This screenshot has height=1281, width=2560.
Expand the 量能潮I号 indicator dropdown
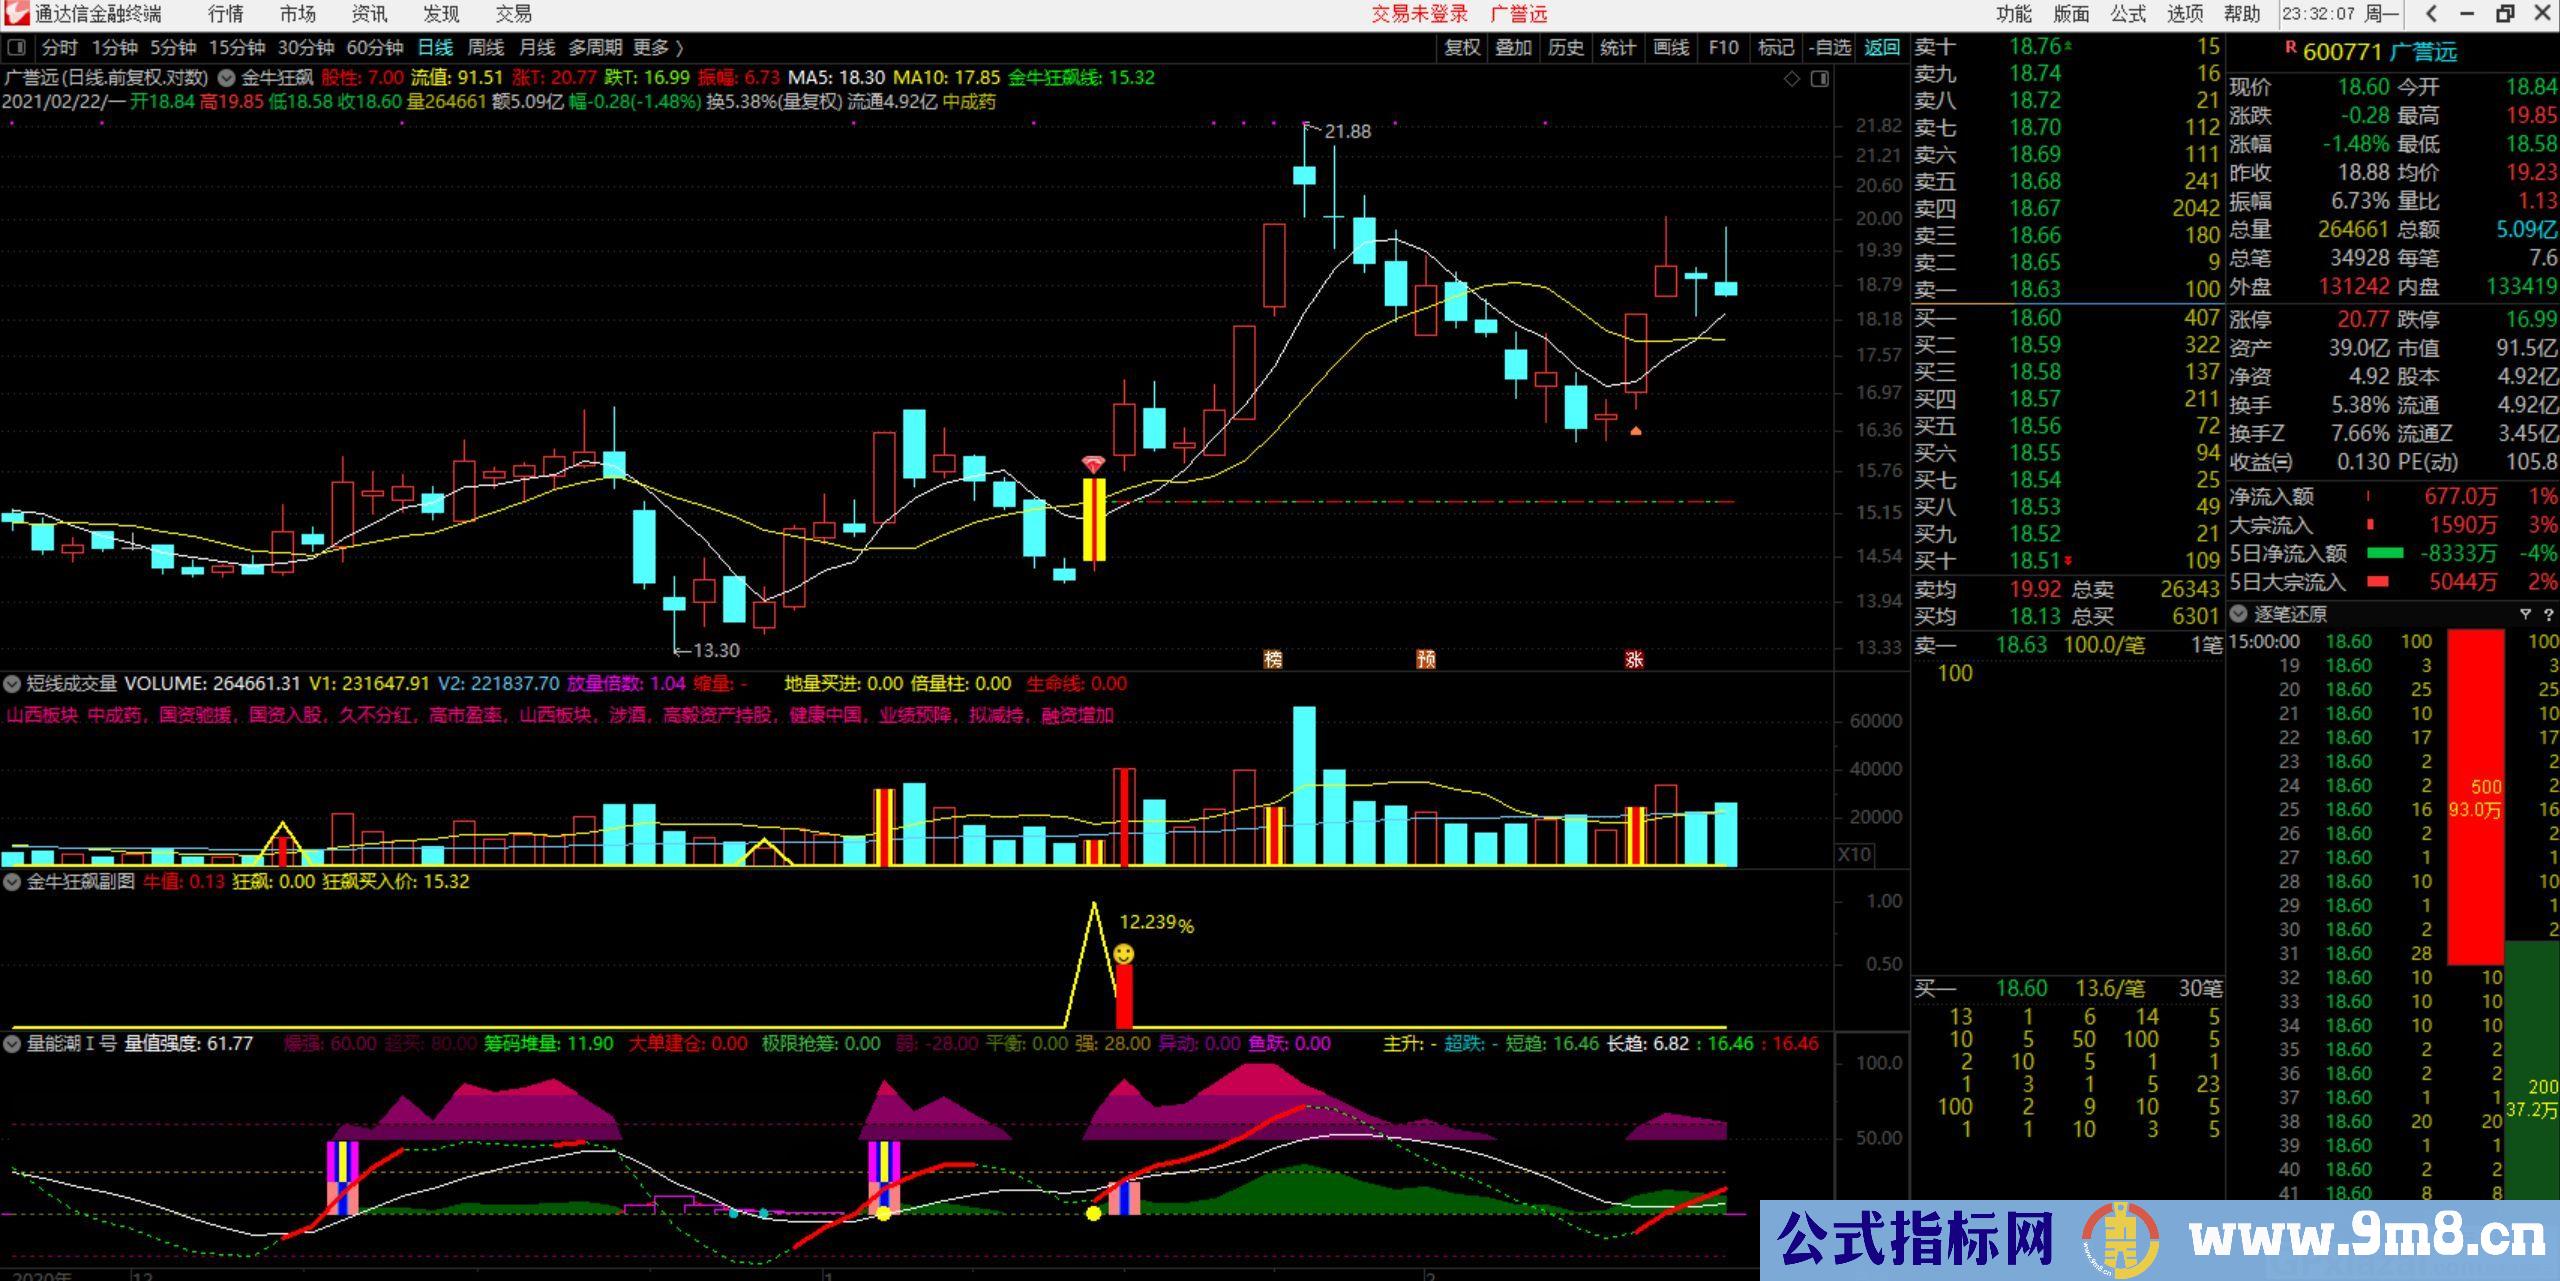[x=12, y=1044]
